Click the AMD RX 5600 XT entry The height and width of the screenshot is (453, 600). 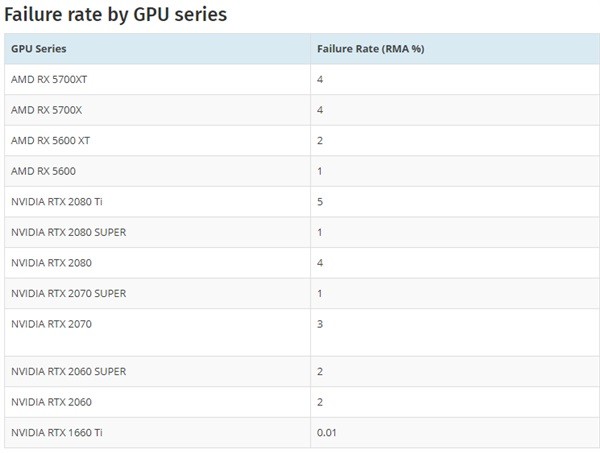click(x=50, y=140)
